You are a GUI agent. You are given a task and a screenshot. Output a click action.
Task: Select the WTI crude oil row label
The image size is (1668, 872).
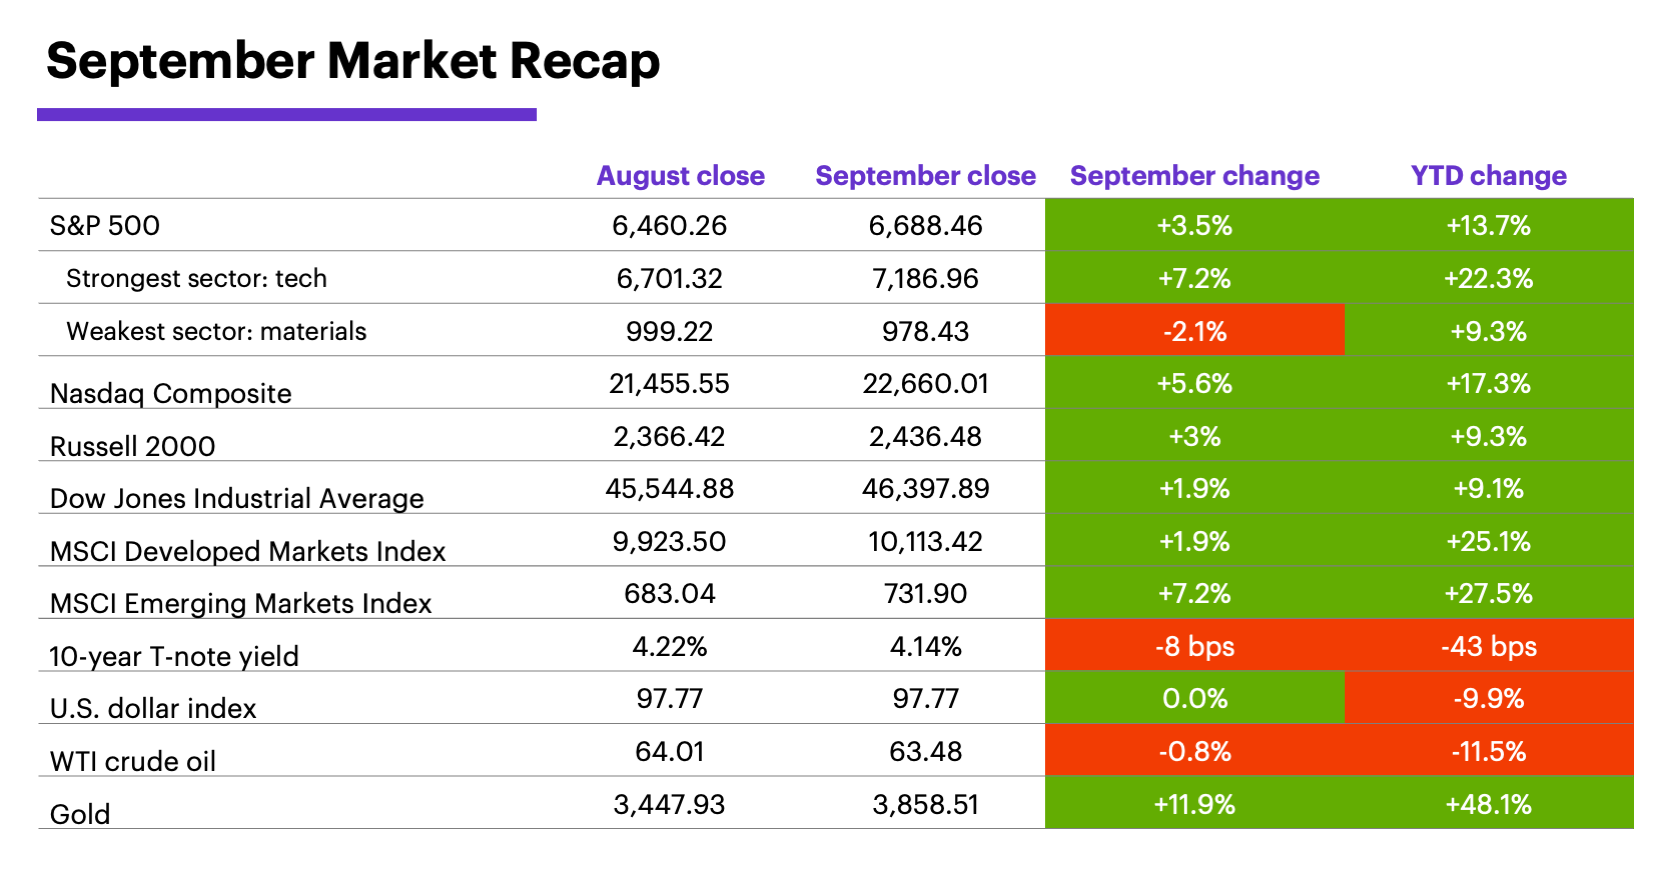[133, 761]
